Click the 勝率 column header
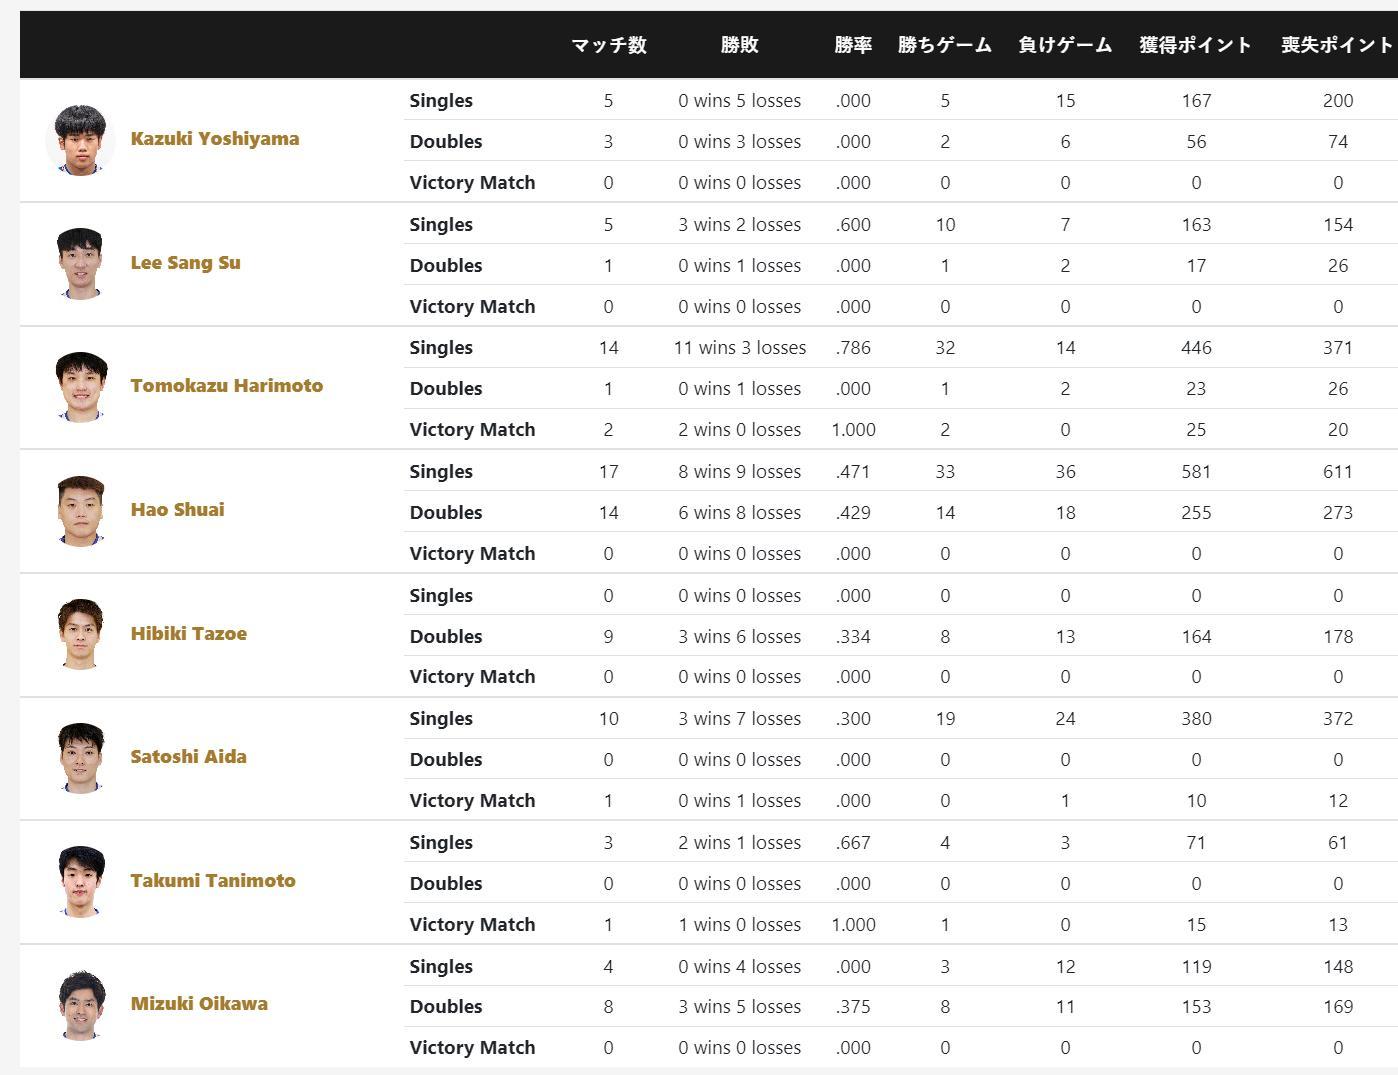The image size is (1398, 1075). (x=853, y=45)
